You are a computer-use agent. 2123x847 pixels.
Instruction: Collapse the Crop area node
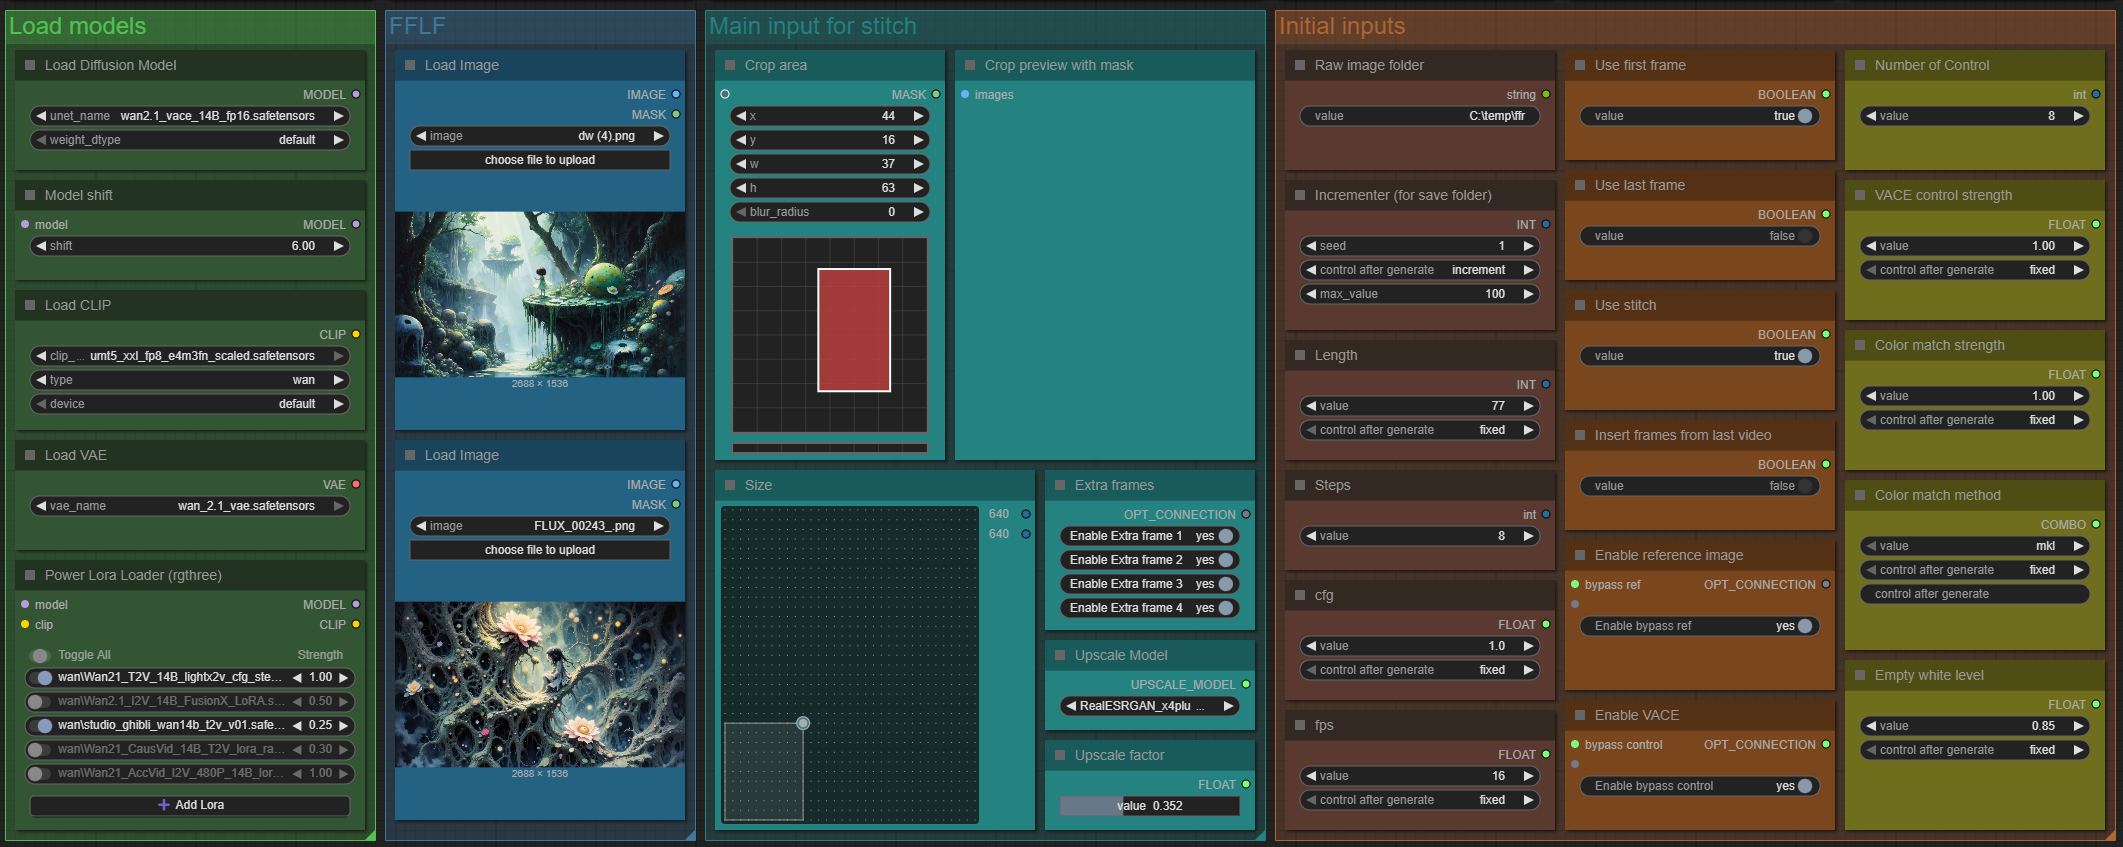pos(730,65)
